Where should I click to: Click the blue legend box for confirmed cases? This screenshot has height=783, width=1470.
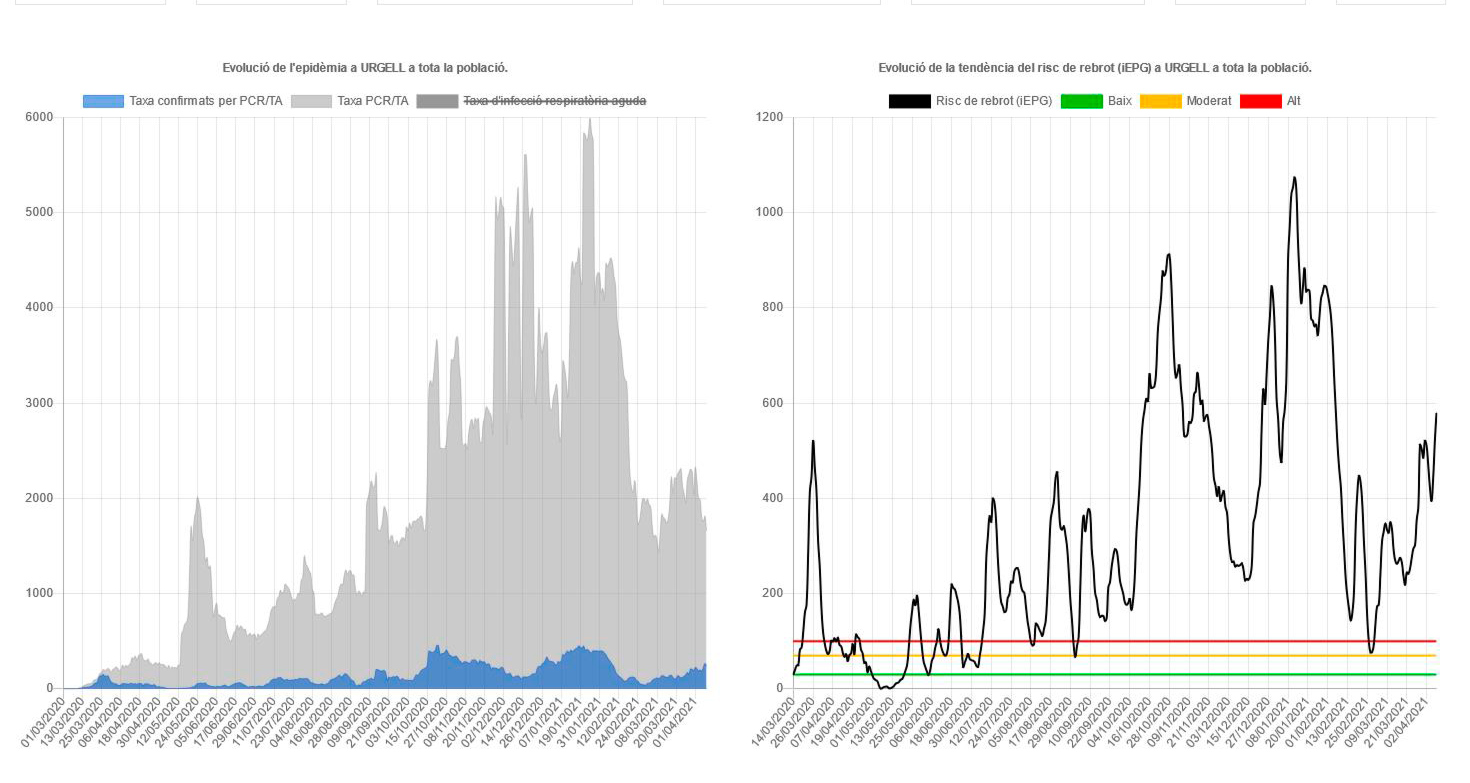[103, 101]
